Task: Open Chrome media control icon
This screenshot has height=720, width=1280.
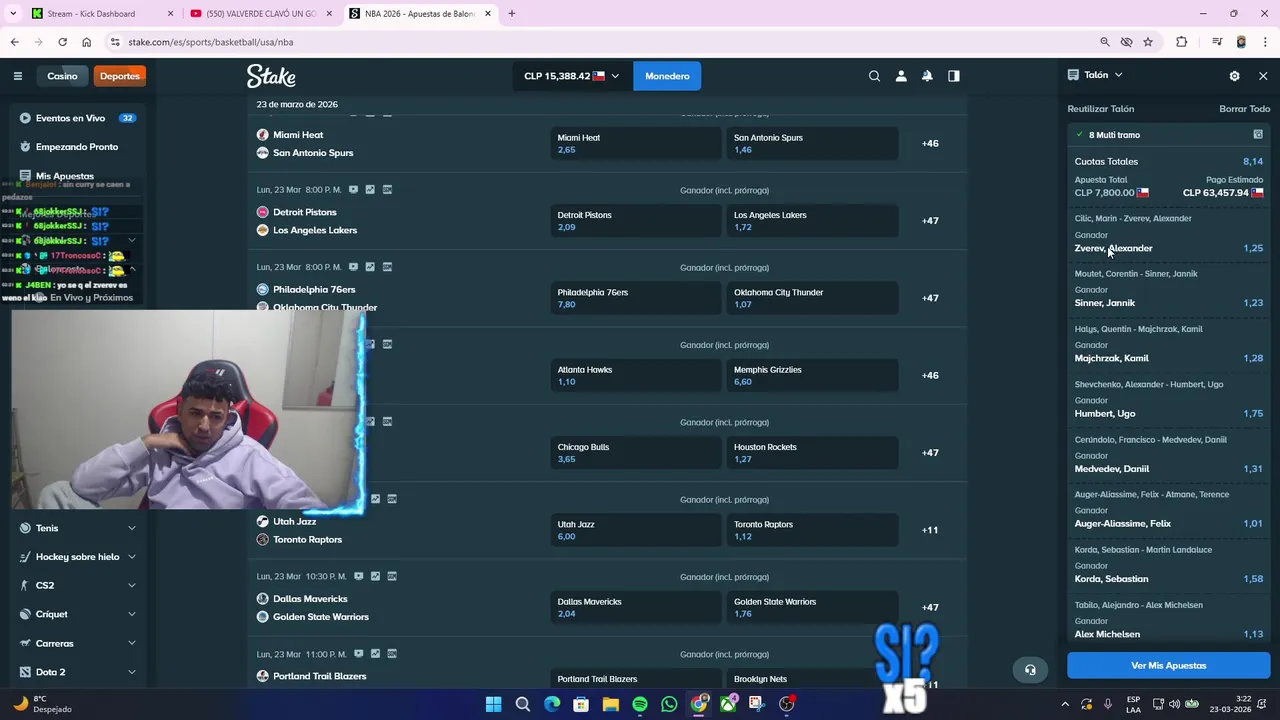Action: point(1217,42)
